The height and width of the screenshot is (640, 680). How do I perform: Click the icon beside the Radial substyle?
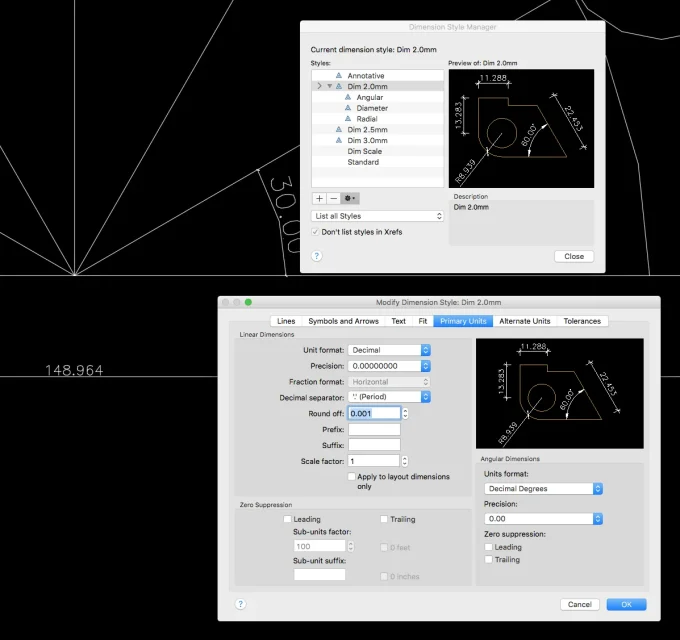pyautogui.click(x=348, y=118)
